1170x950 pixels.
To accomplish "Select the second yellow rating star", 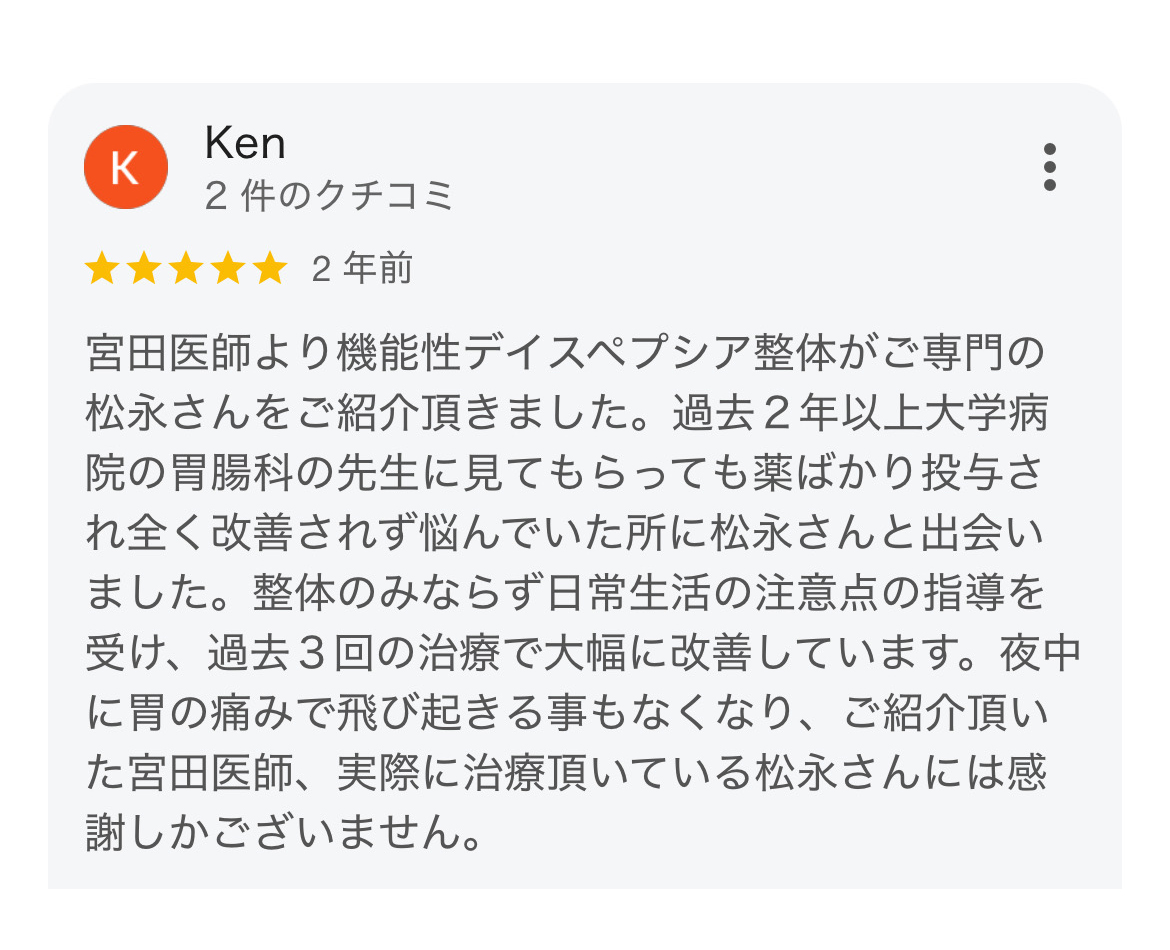I will pyautogui.click(x=143, y=269).
